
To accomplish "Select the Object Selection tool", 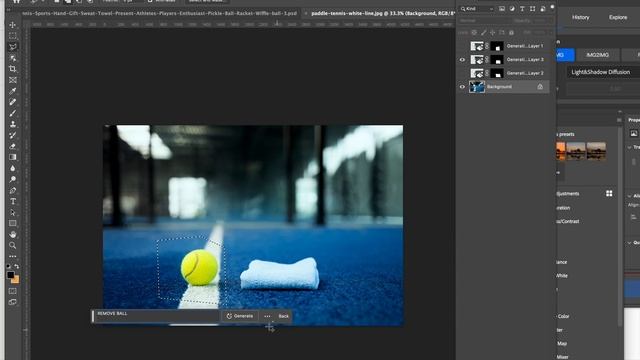I will 13,58.
